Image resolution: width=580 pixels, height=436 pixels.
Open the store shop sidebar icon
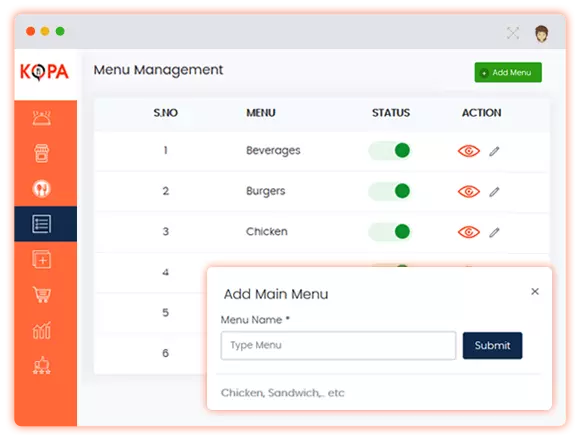click(x=42, y=153)
